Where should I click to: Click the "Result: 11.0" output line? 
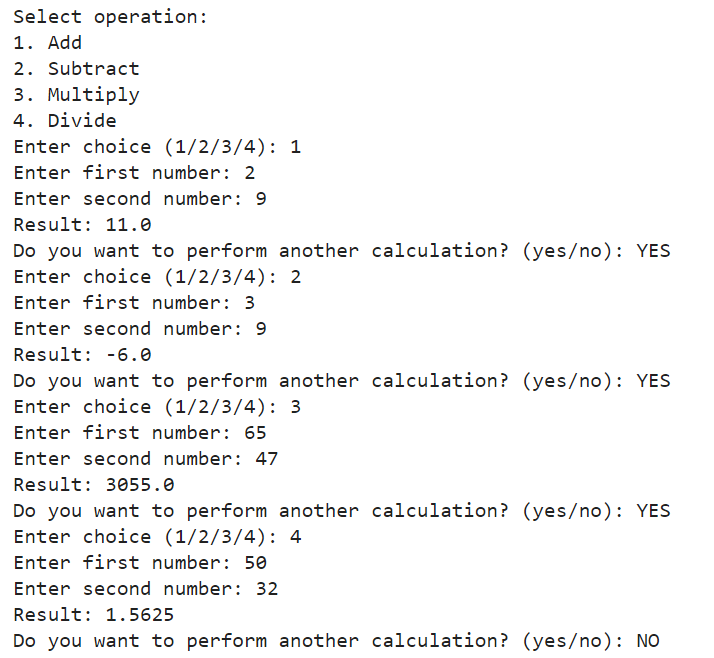(82, 225)
